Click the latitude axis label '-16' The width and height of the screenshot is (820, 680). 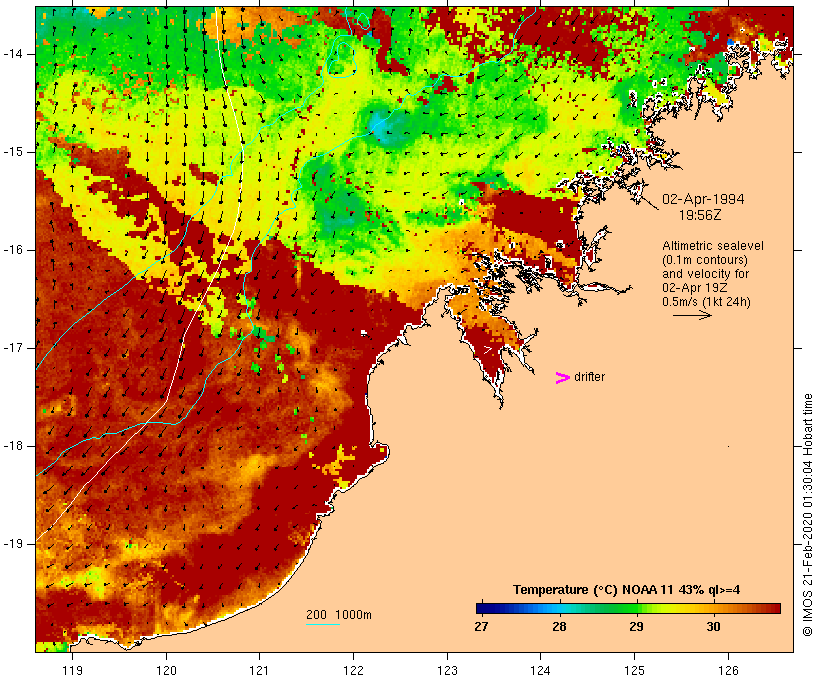pos(13,250)
